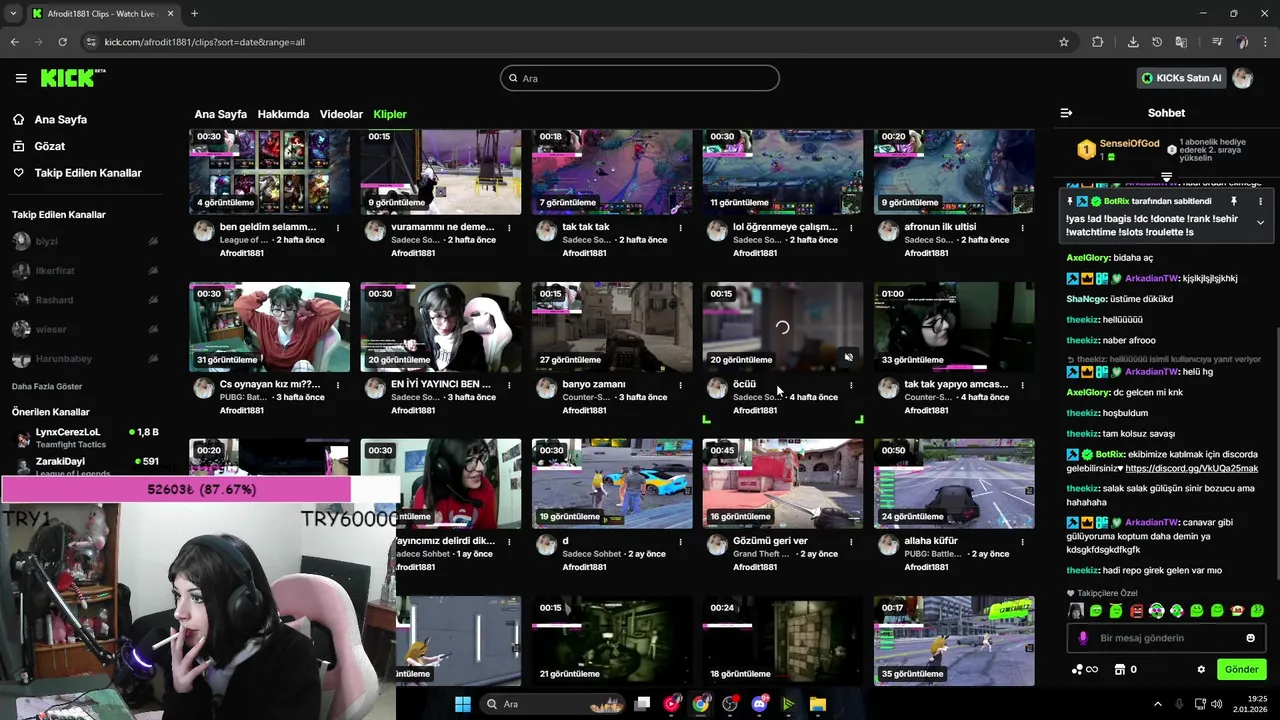Click the Kick search field 'Ara'
Viewport: 1280px width, 720px height.
(x=640, y=78)
